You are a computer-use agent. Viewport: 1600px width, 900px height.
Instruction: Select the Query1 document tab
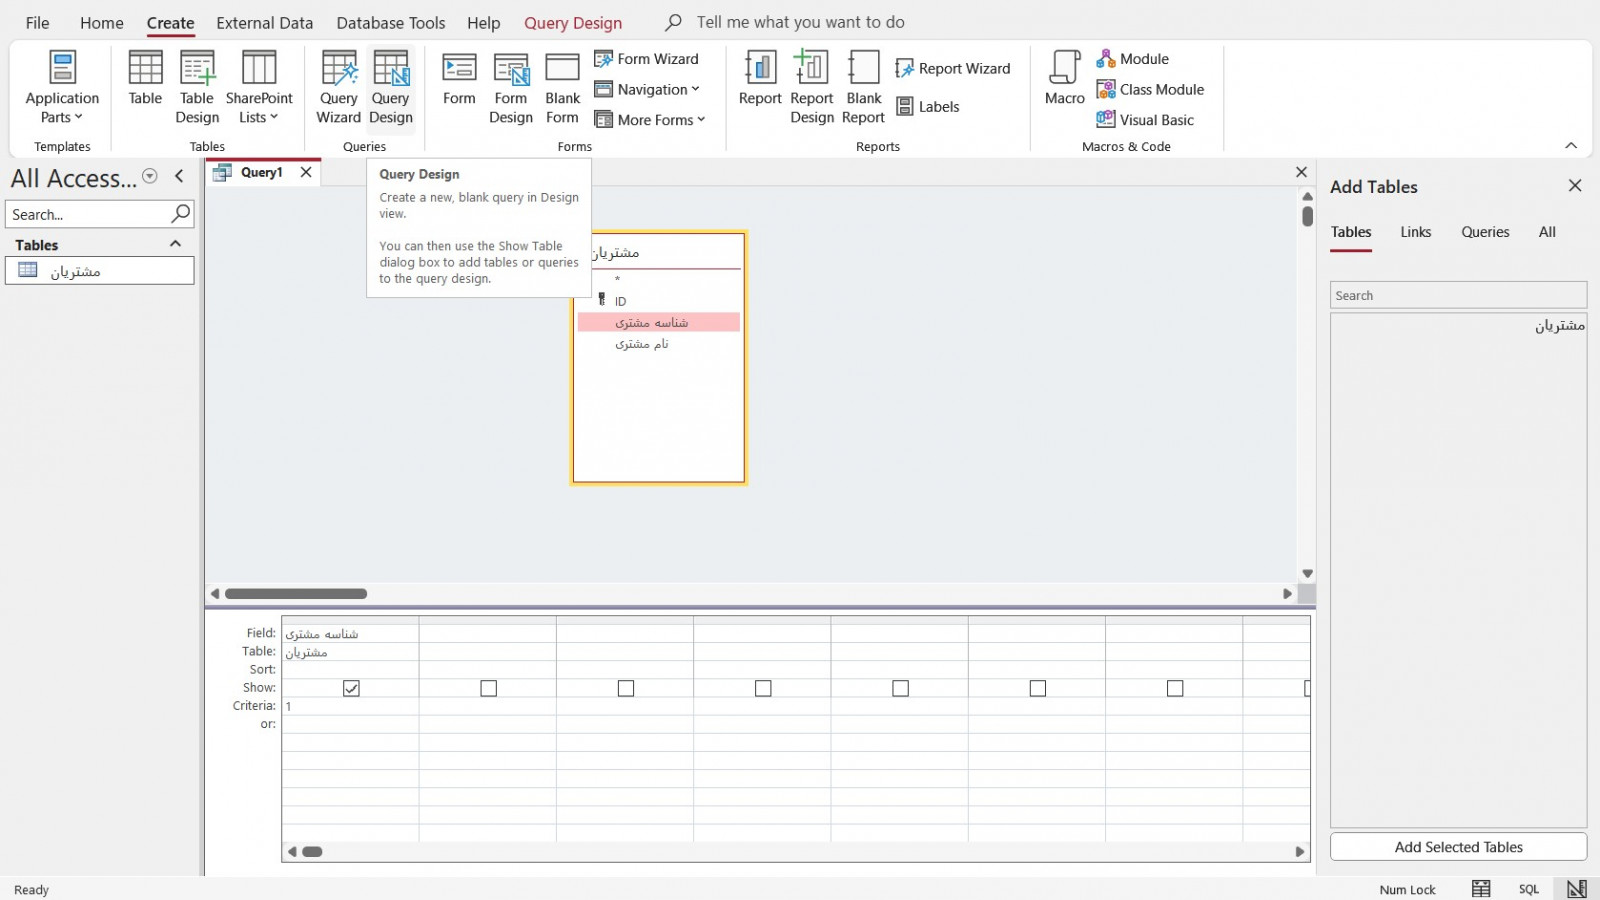[261, 172]
